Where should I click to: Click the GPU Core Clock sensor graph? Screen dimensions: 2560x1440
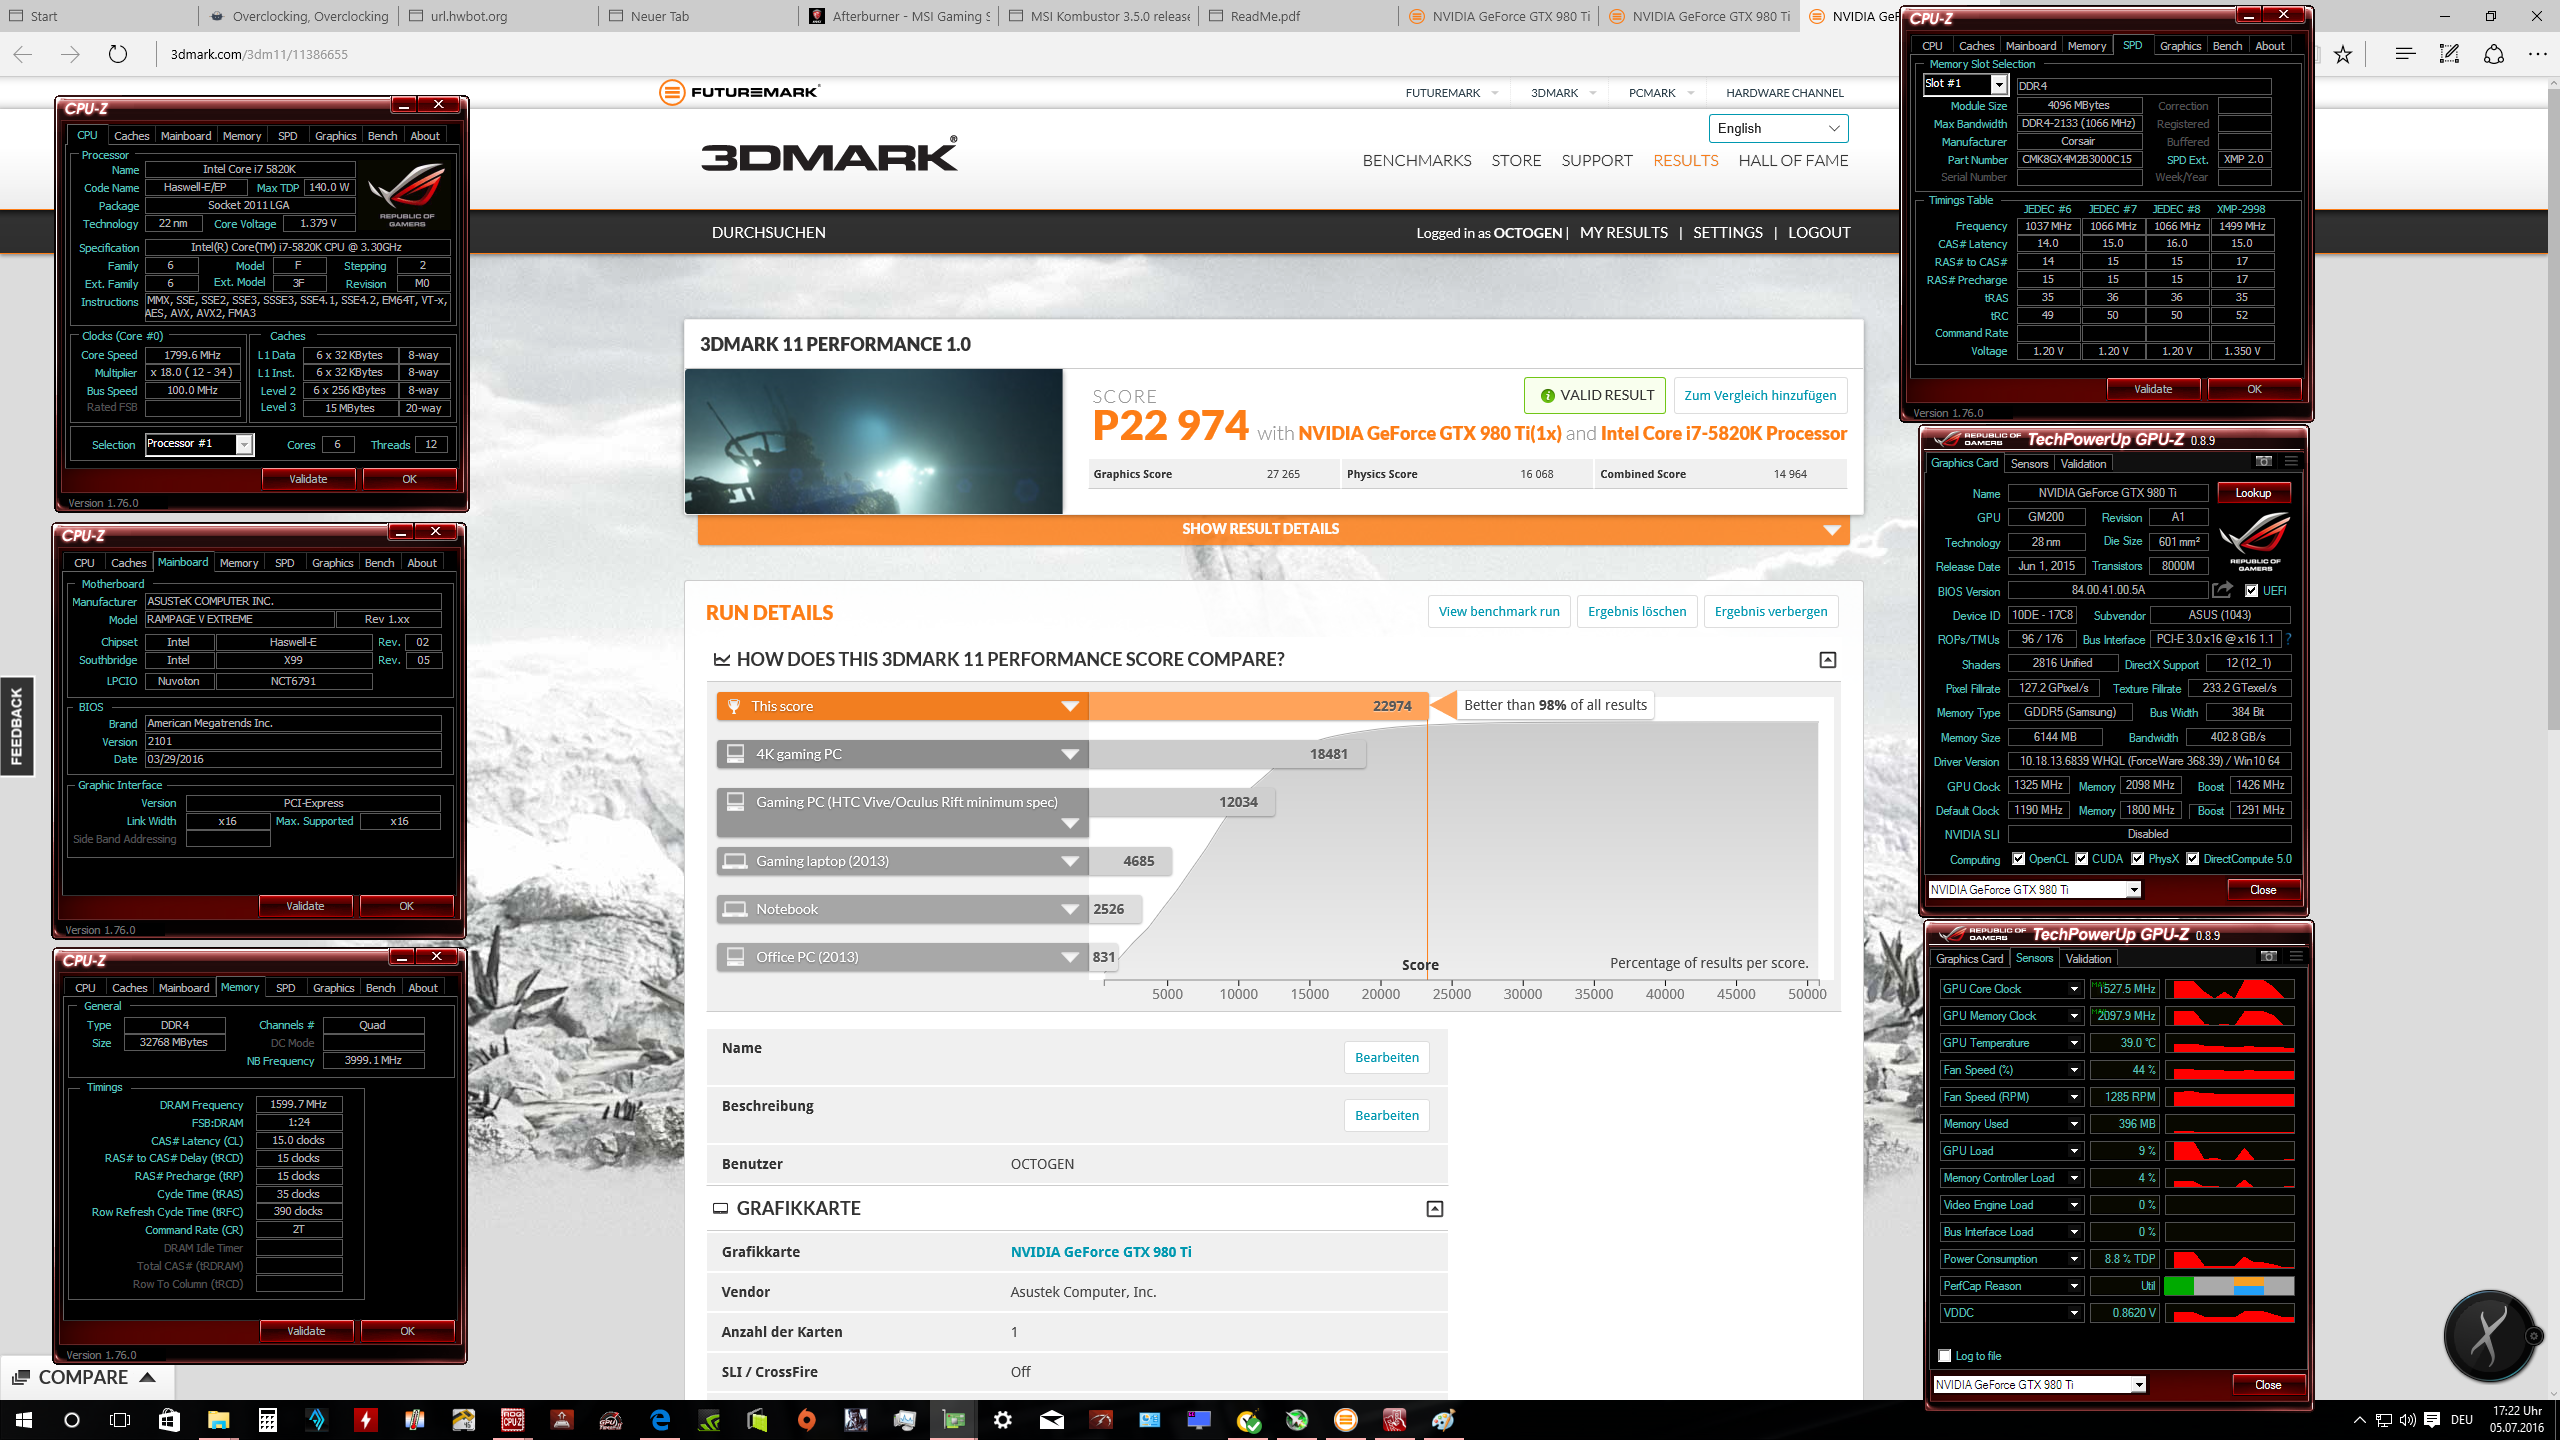pos(2229,989)
